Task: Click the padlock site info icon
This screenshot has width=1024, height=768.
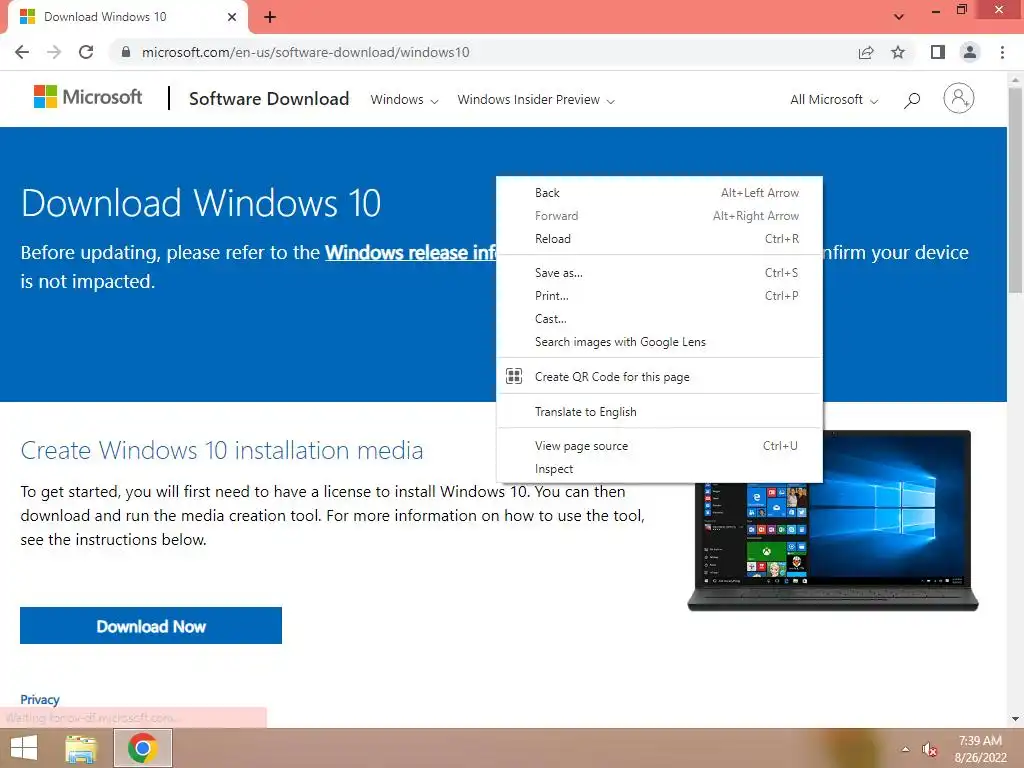Action: coord(126,52)
